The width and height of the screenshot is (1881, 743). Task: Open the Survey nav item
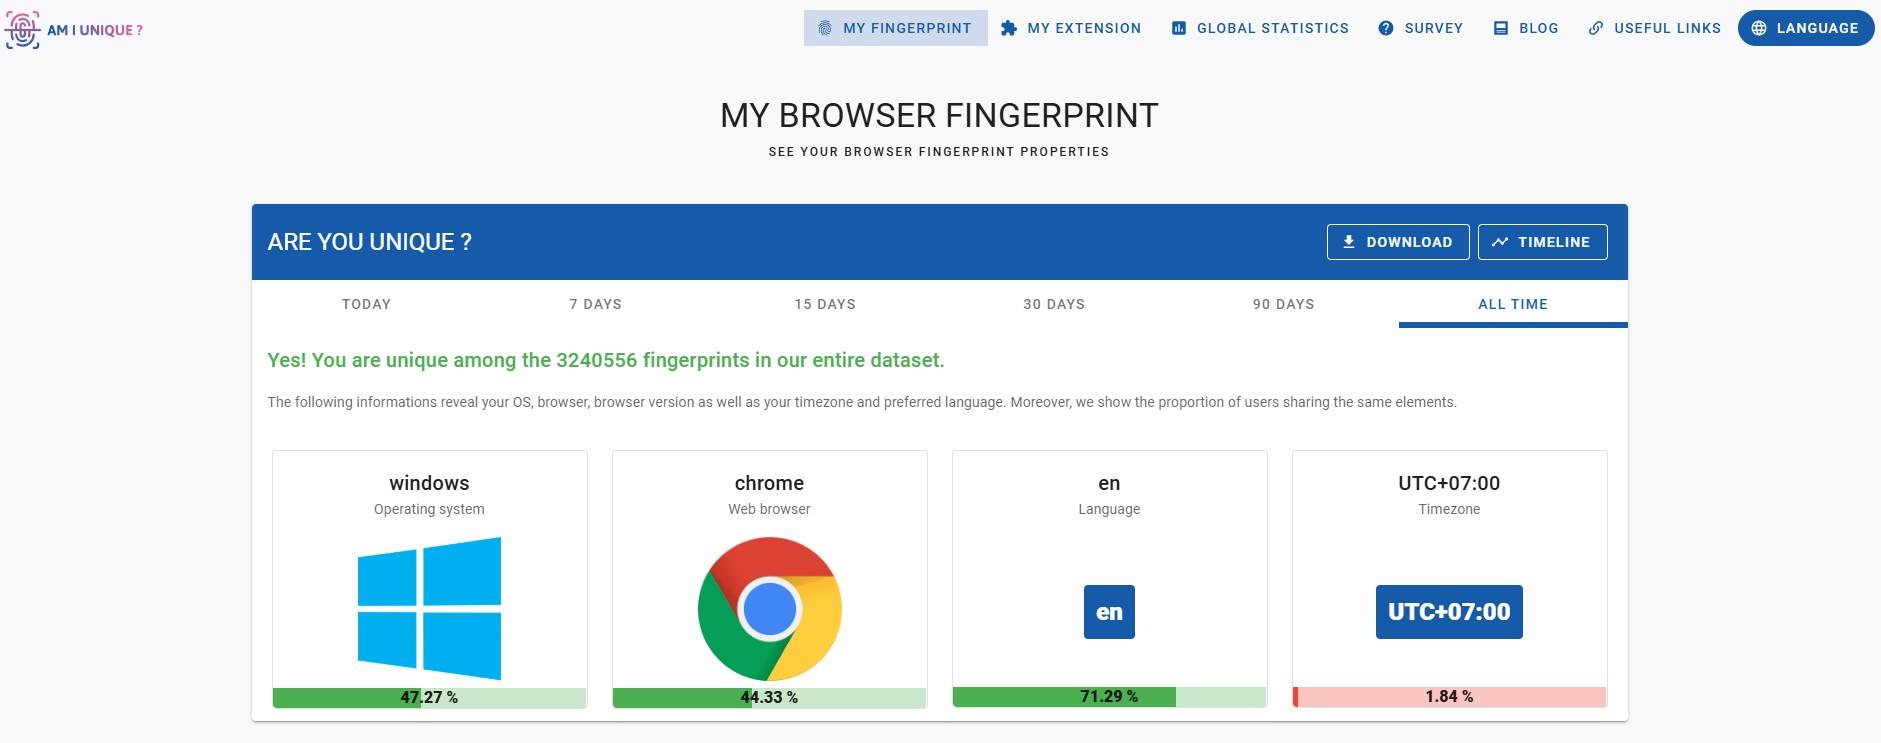coord(1420,28)
